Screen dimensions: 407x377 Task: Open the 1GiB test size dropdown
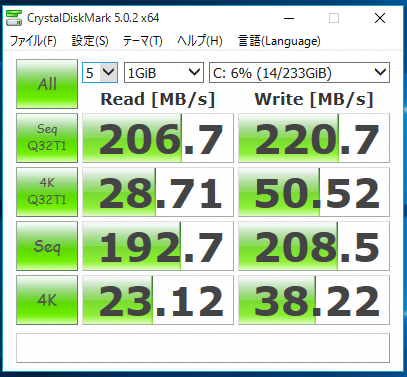coord(164,73)
